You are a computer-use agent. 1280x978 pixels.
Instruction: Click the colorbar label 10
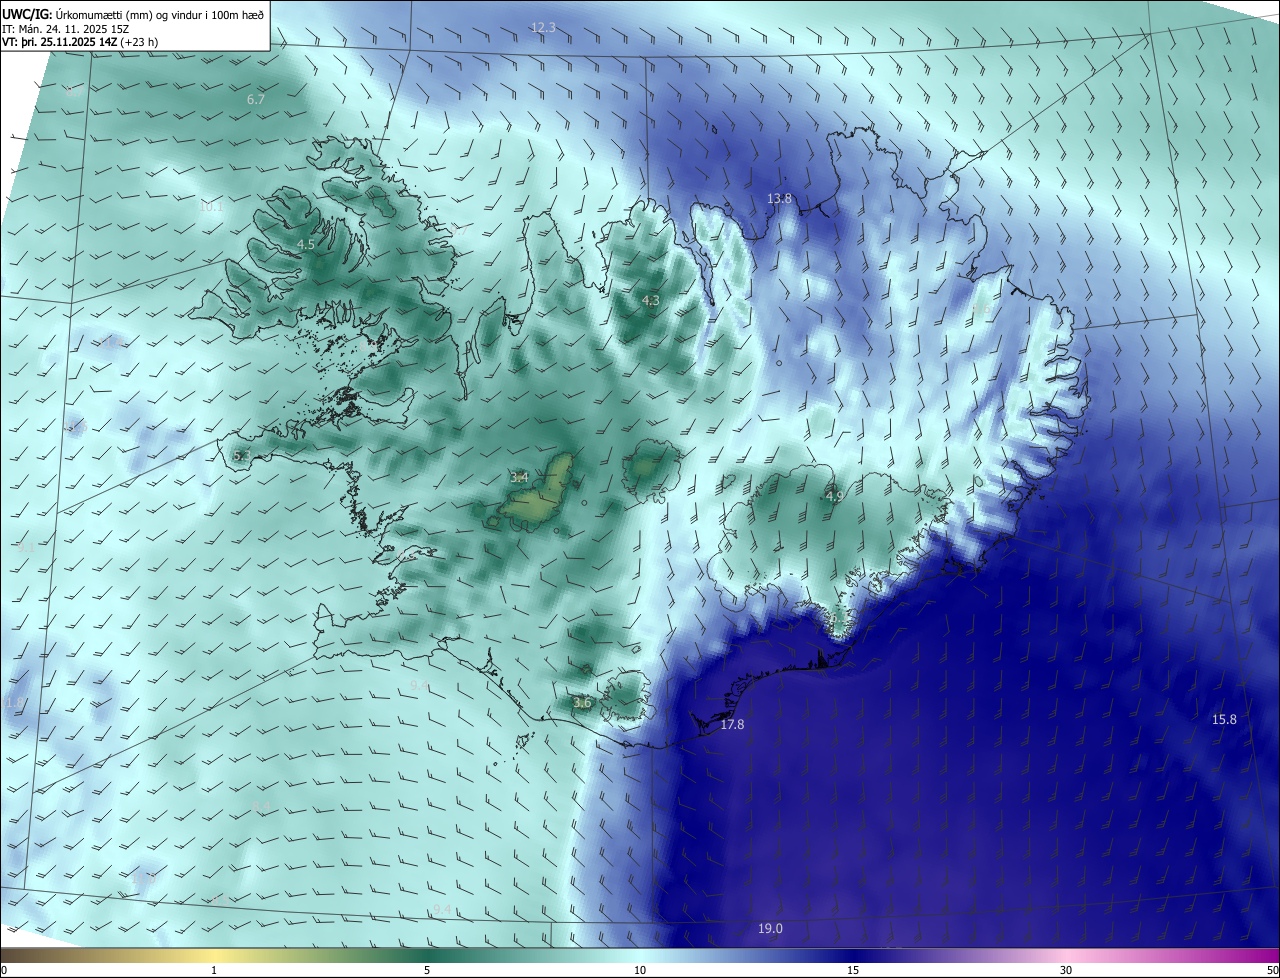pyautogui.click(x=640, y=970)
